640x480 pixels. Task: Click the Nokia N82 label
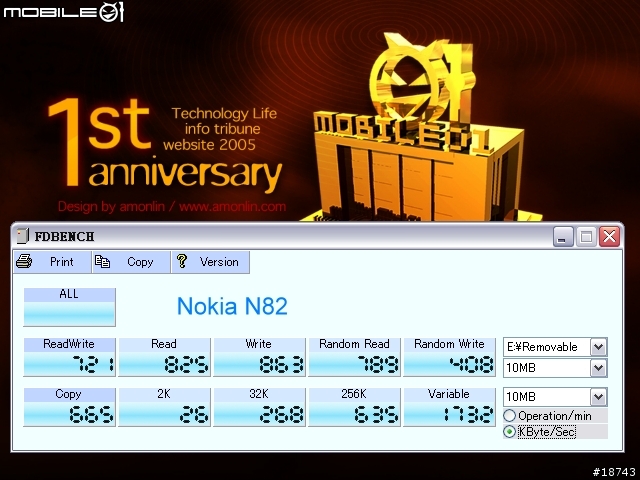tap(232, 306)
